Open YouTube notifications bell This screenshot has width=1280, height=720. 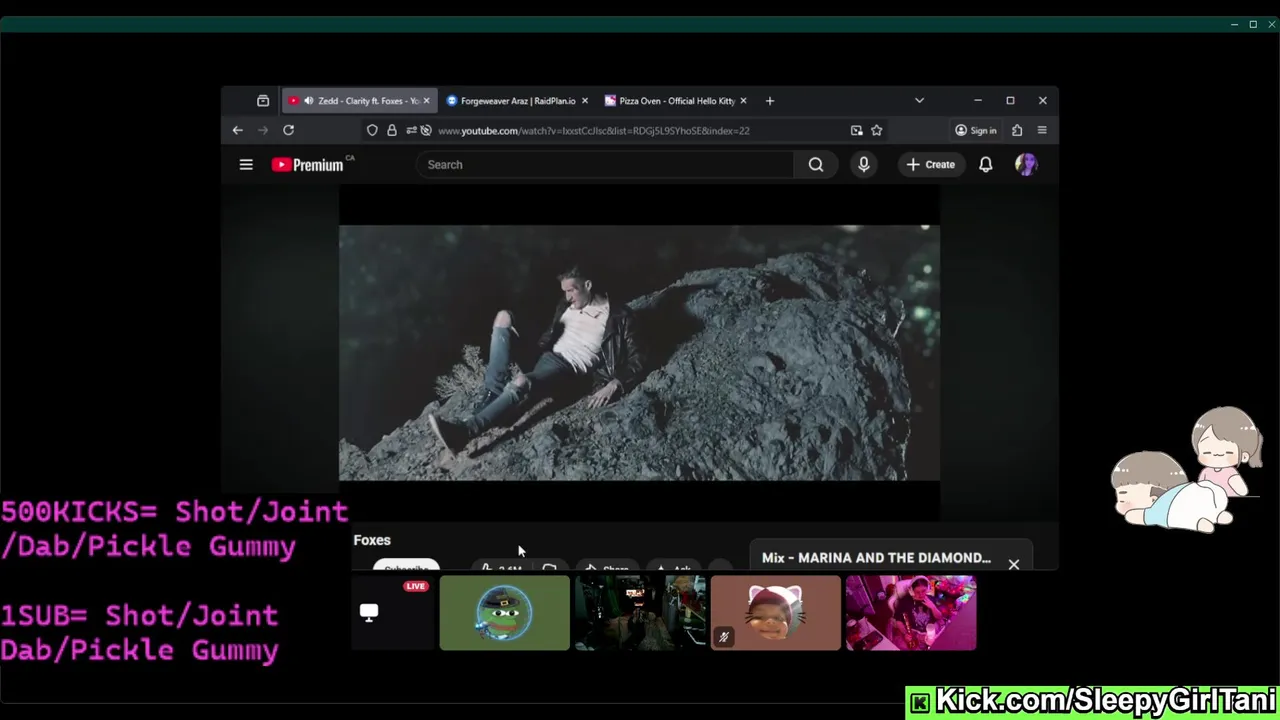click(x=986, y=165)
